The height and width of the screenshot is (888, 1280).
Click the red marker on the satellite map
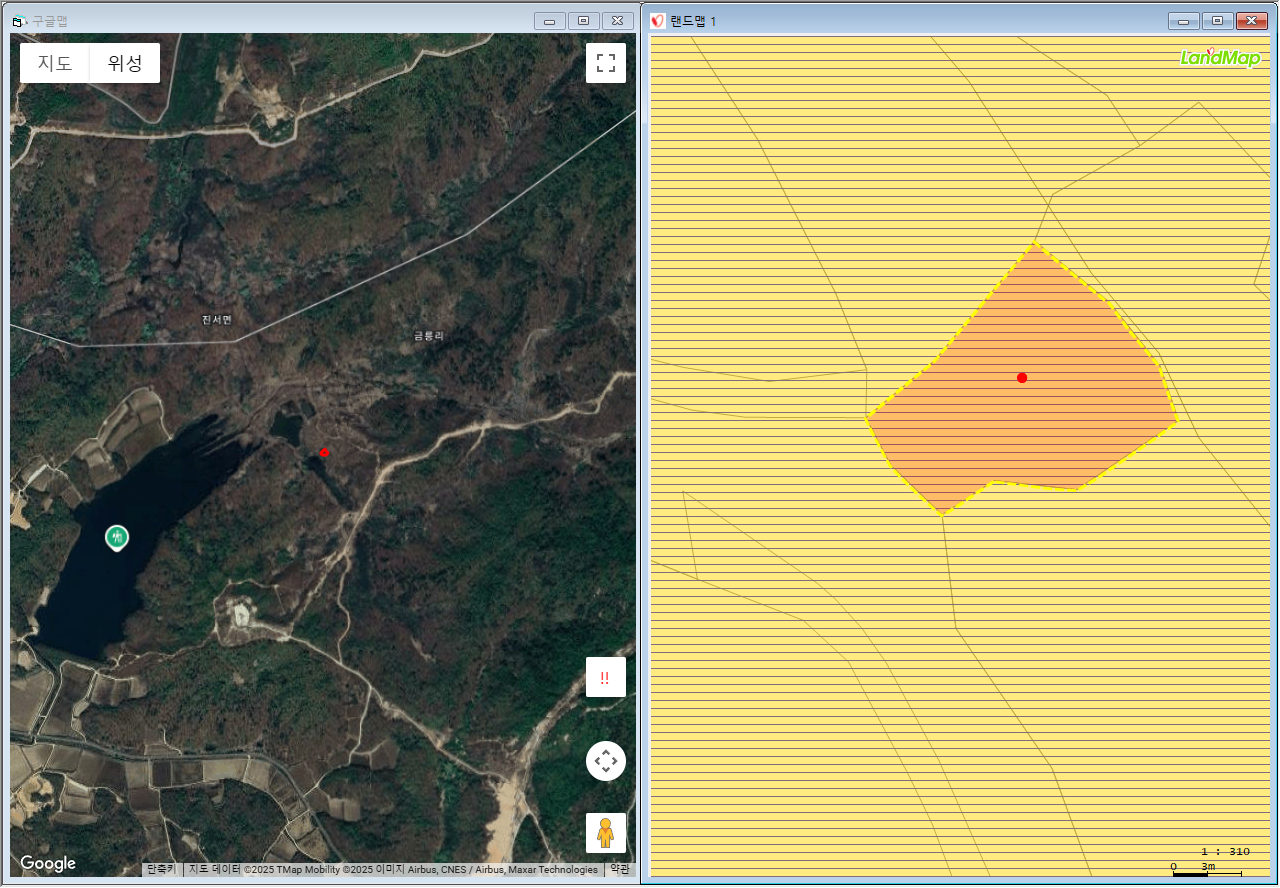click(x=324, y=453)
